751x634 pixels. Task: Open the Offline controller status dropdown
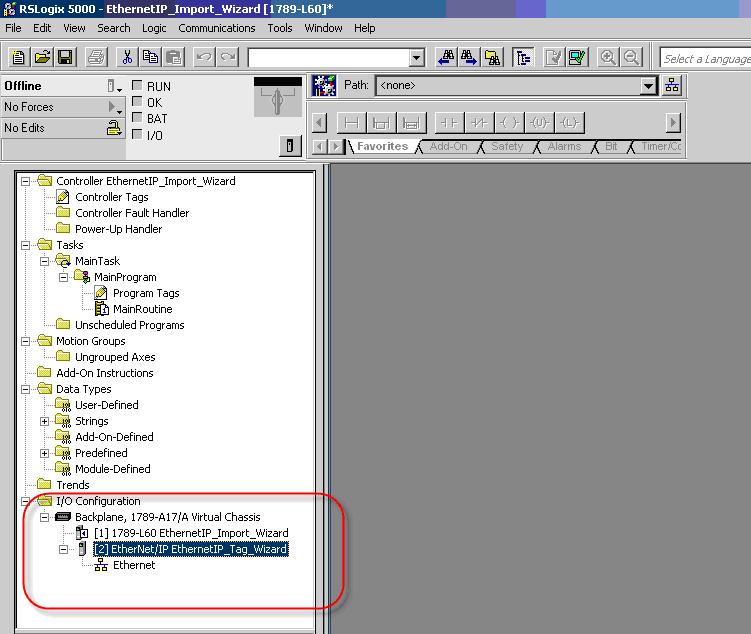click(x=114, y=86)
